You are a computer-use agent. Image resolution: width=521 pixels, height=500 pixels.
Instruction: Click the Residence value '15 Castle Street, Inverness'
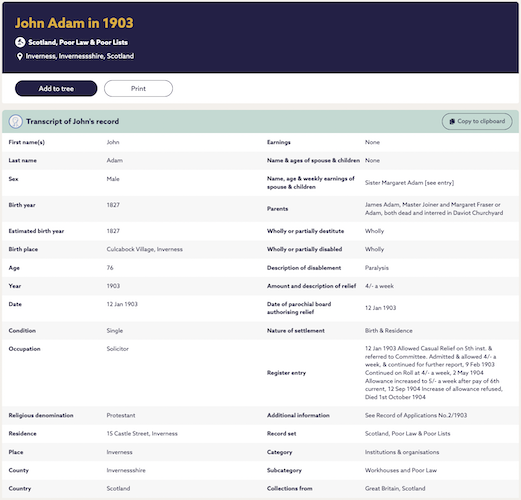[x=142, y=434]
